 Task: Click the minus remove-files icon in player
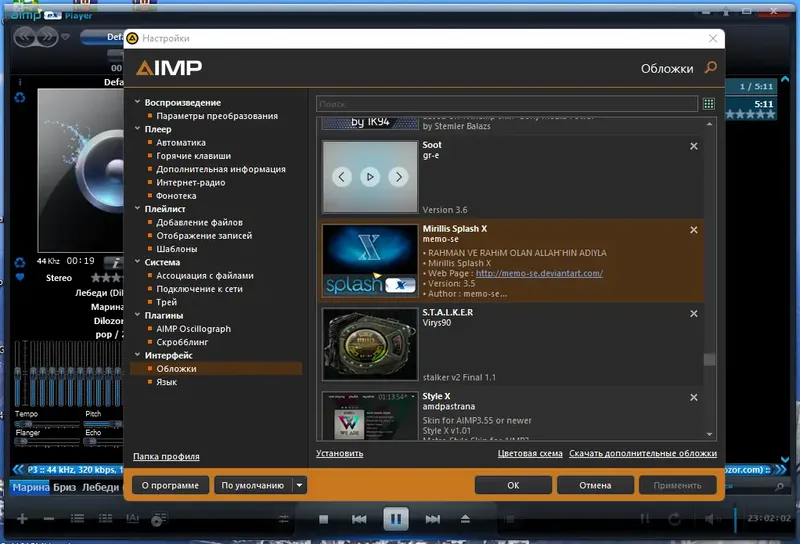point(49,519)
